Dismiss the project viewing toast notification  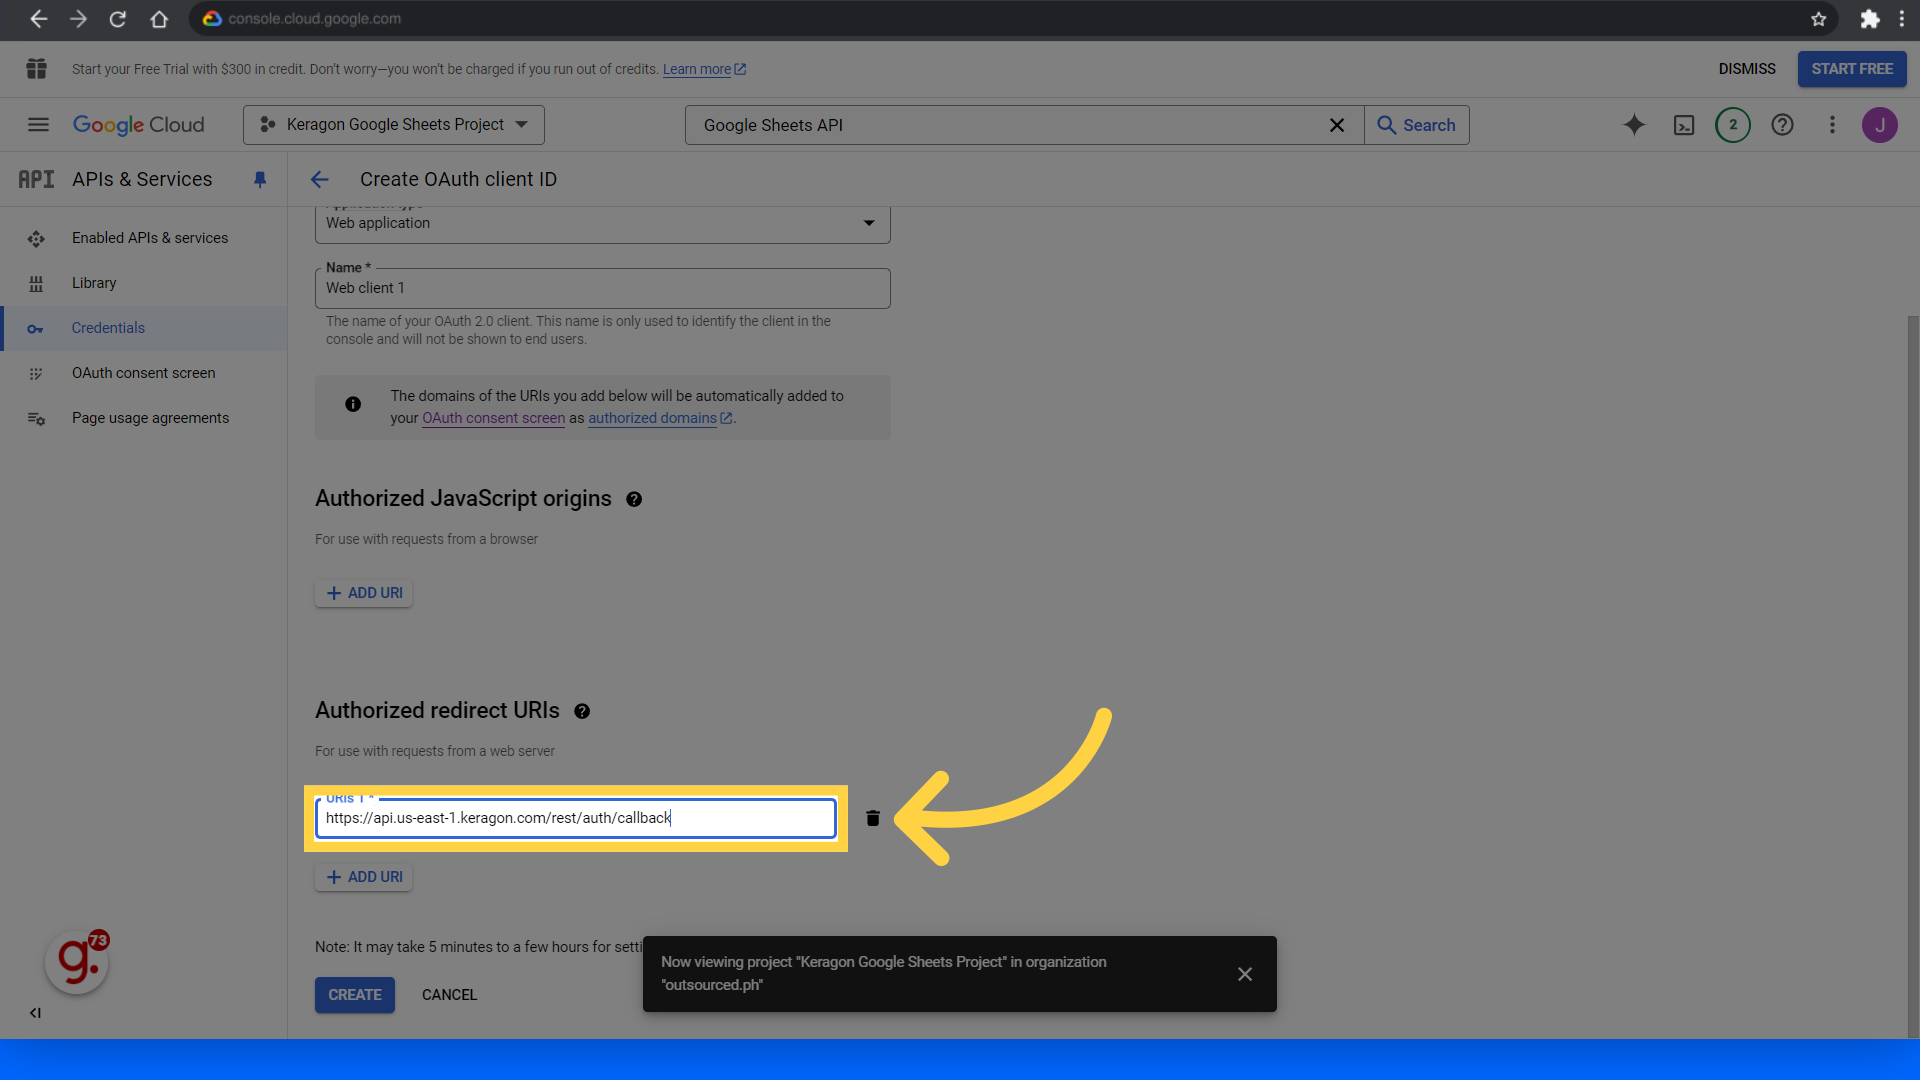click(1244, 973)
